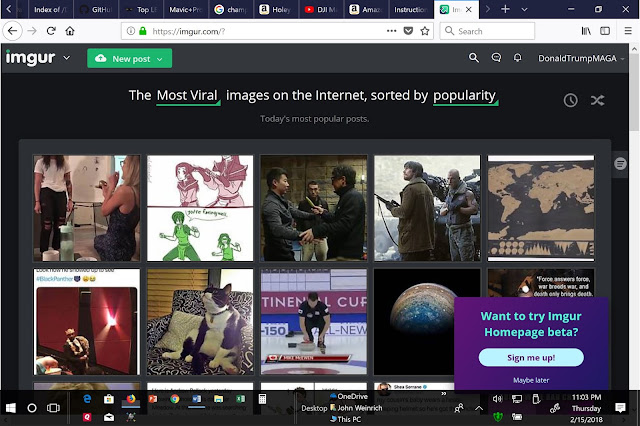Click the imgur logo
The height and width of the screenshot is (426, 640).
click(x=30, y=58)
